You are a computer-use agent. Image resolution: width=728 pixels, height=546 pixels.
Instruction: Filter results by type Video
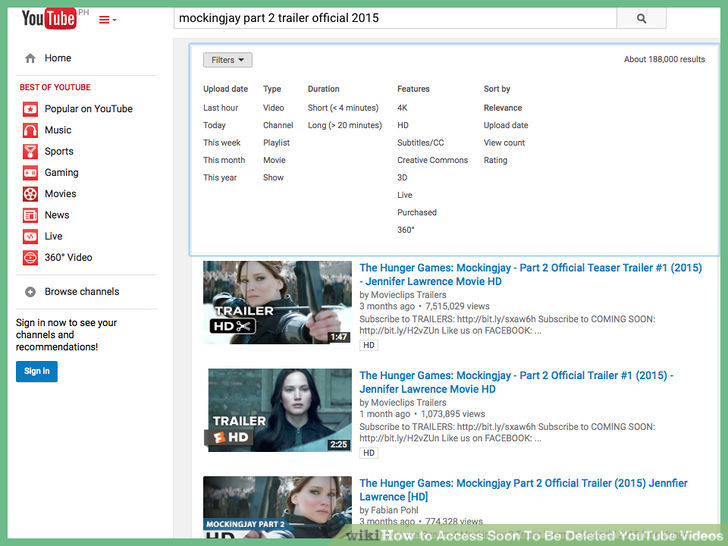click(x=273, y=108)
